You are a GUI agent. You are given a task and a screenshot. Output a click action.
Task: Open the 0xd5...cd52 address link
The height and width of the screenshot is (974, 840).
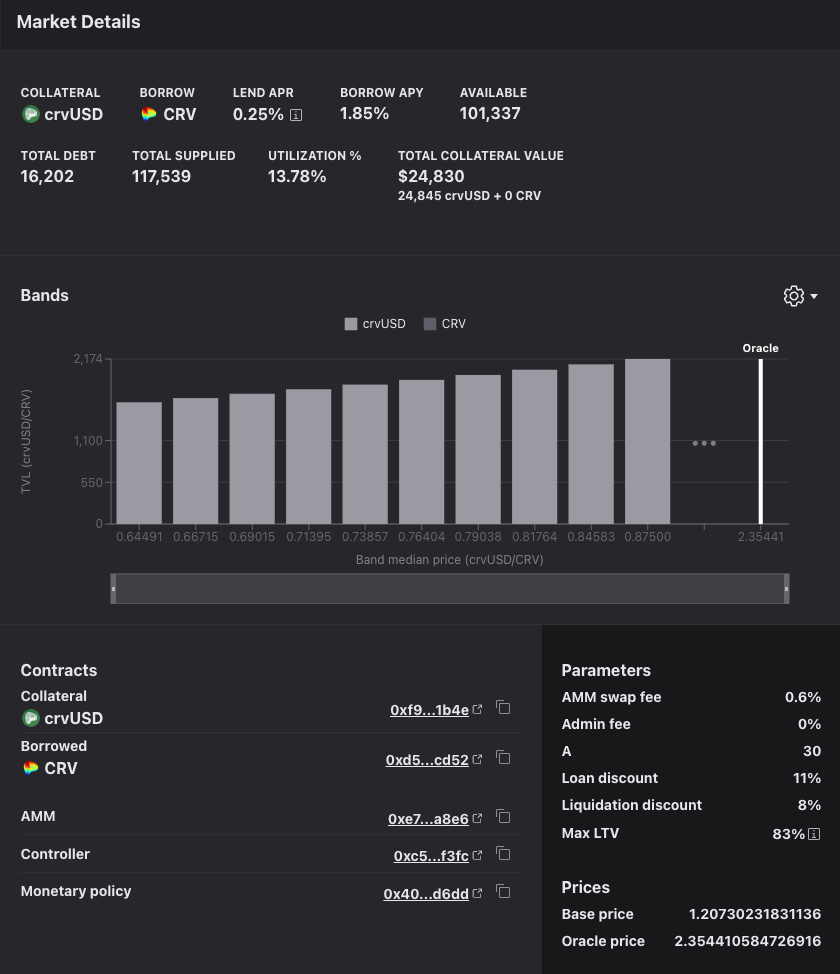(427, 760)
